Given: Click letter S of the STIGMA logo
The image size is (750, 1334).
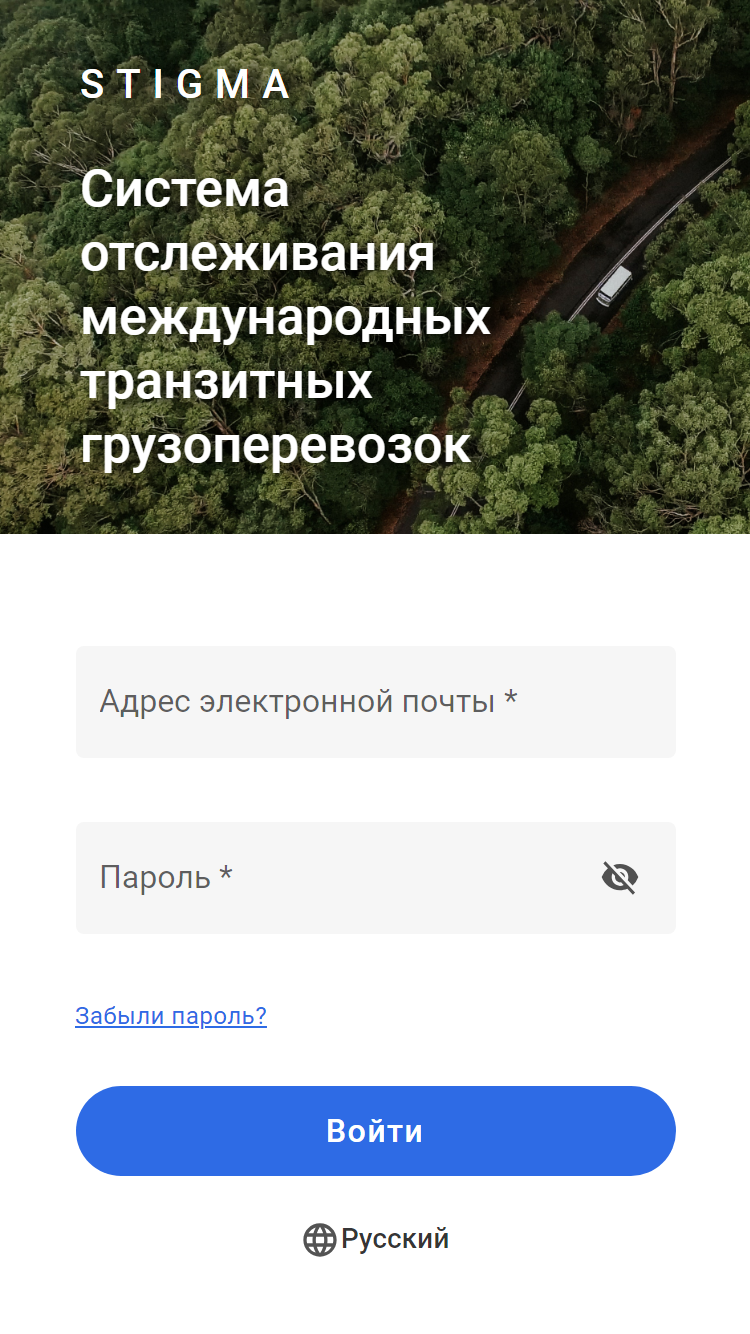Looking at the screenshot, I should [x=91, y=85].
